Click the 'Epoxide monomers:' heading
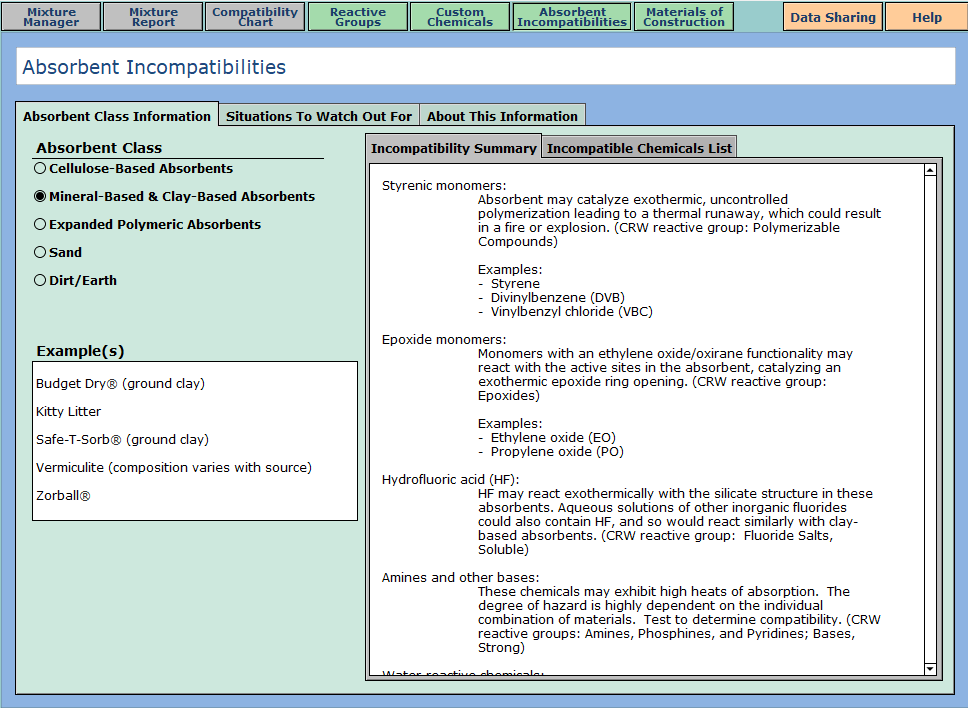Screen dimensions: 968x708 444,339
